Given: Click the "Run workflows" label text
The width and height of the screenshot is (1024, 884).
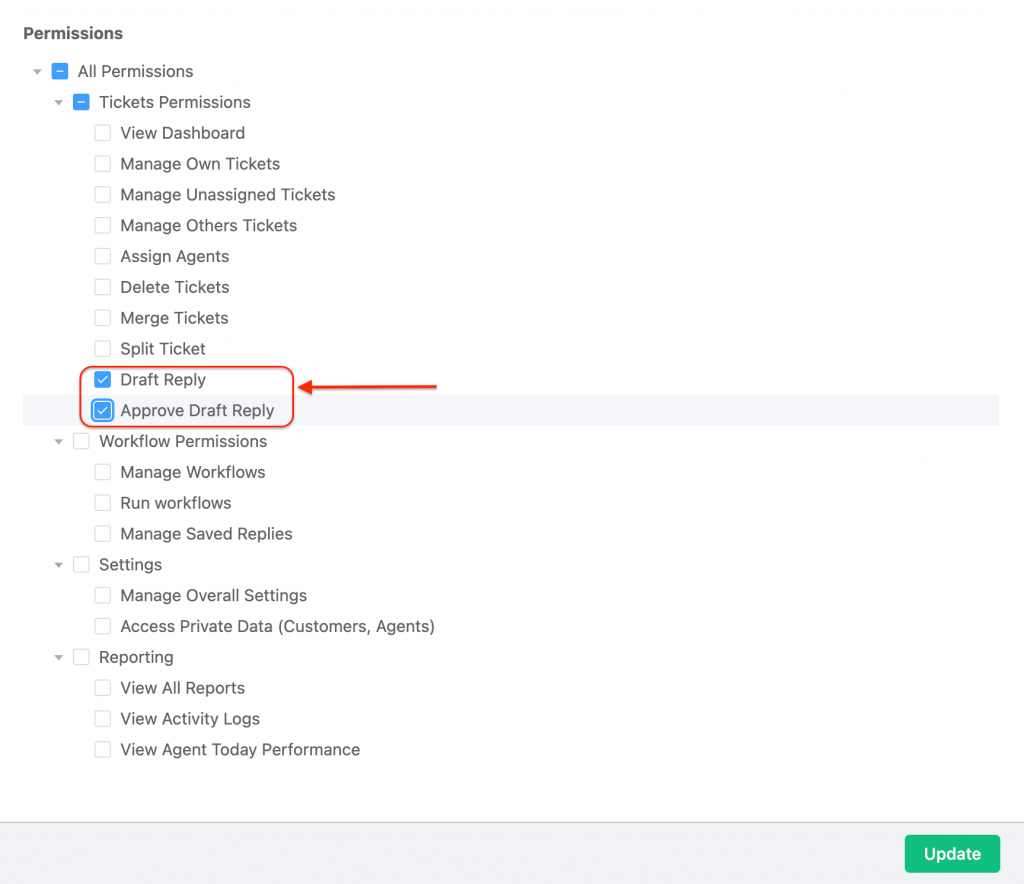Looking at the screenshot, I should pyautogui.click(x=176, y=503).
